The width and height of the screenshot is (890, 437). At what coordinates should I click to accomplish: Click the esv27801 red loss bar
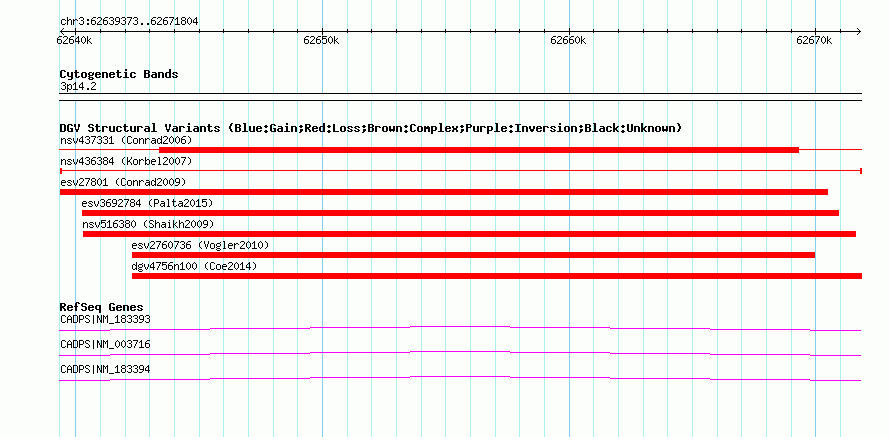click(444, 192)
